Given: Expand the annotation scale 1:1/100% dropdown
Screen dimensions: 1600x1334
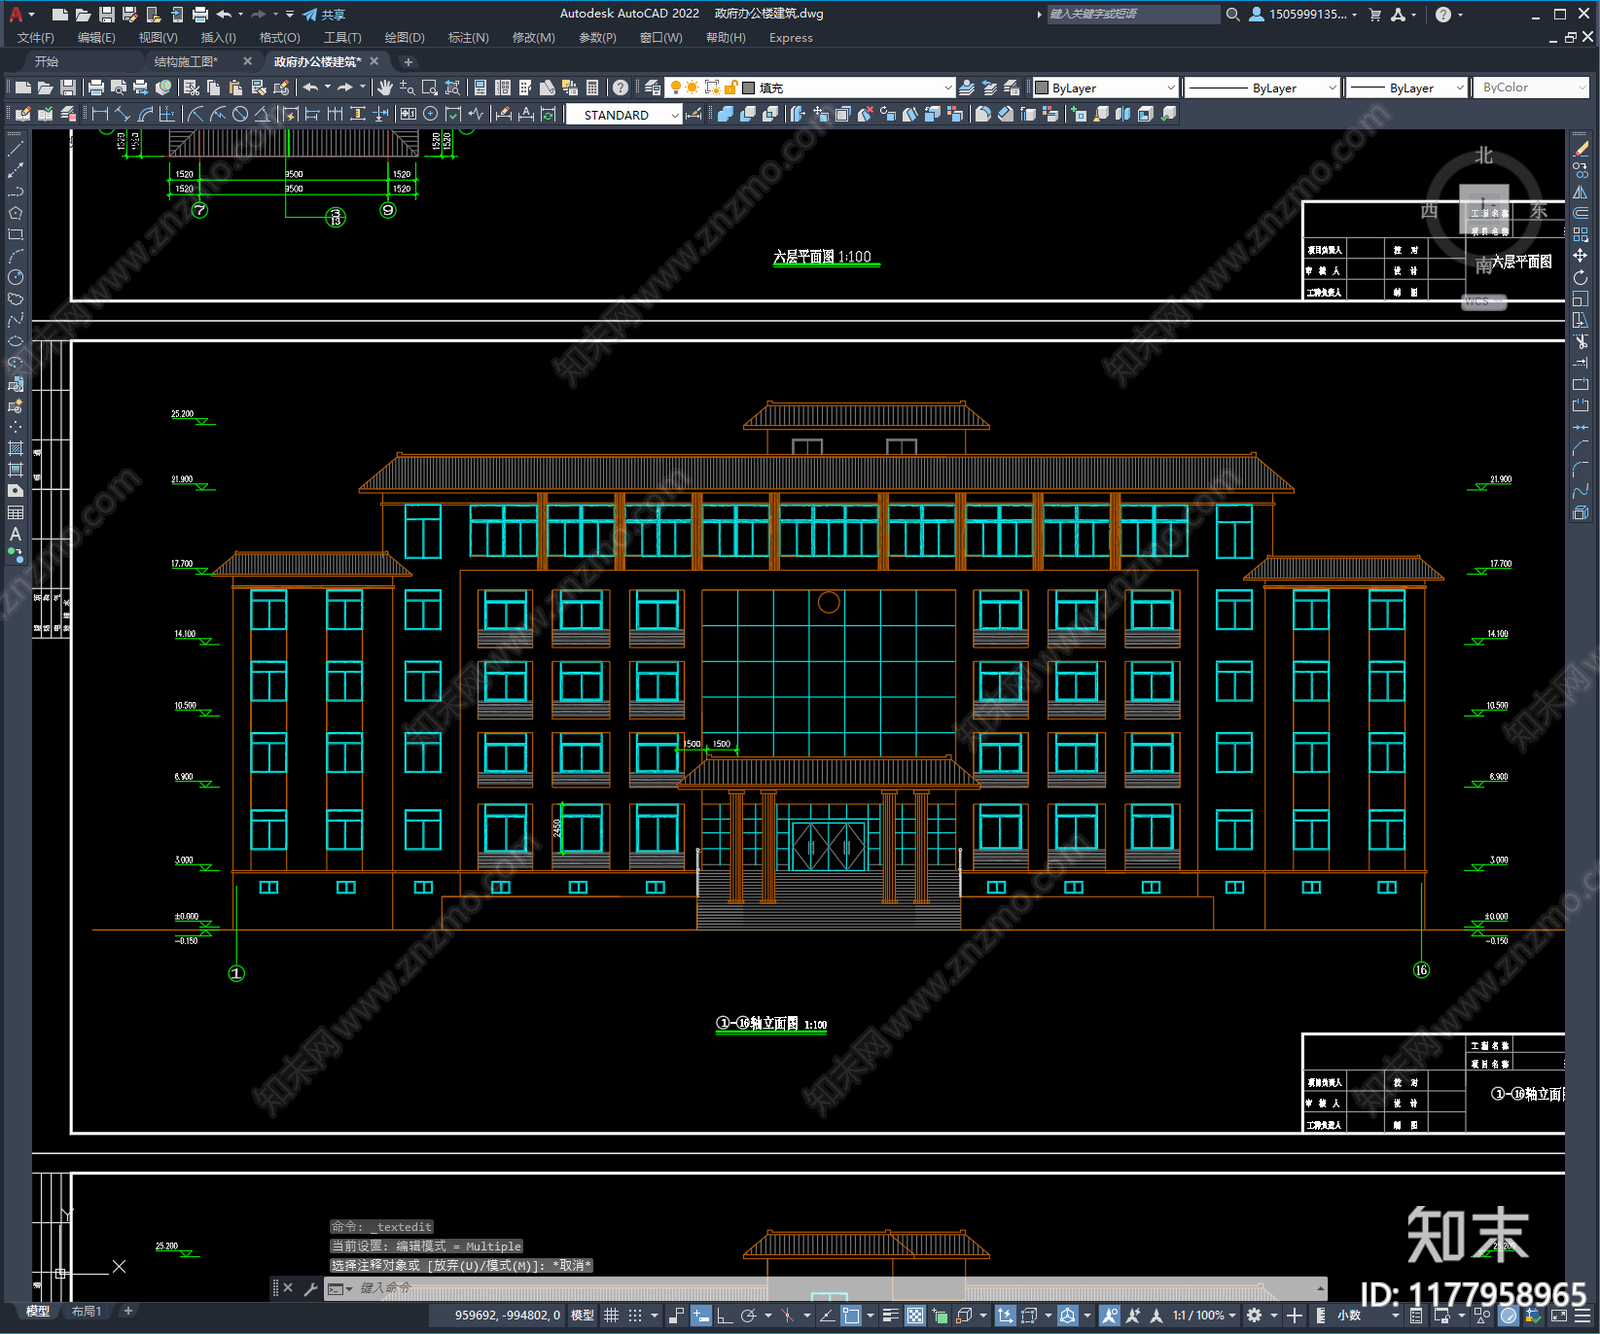Looking at the screenshot, I should (x=1204, y=1315).
